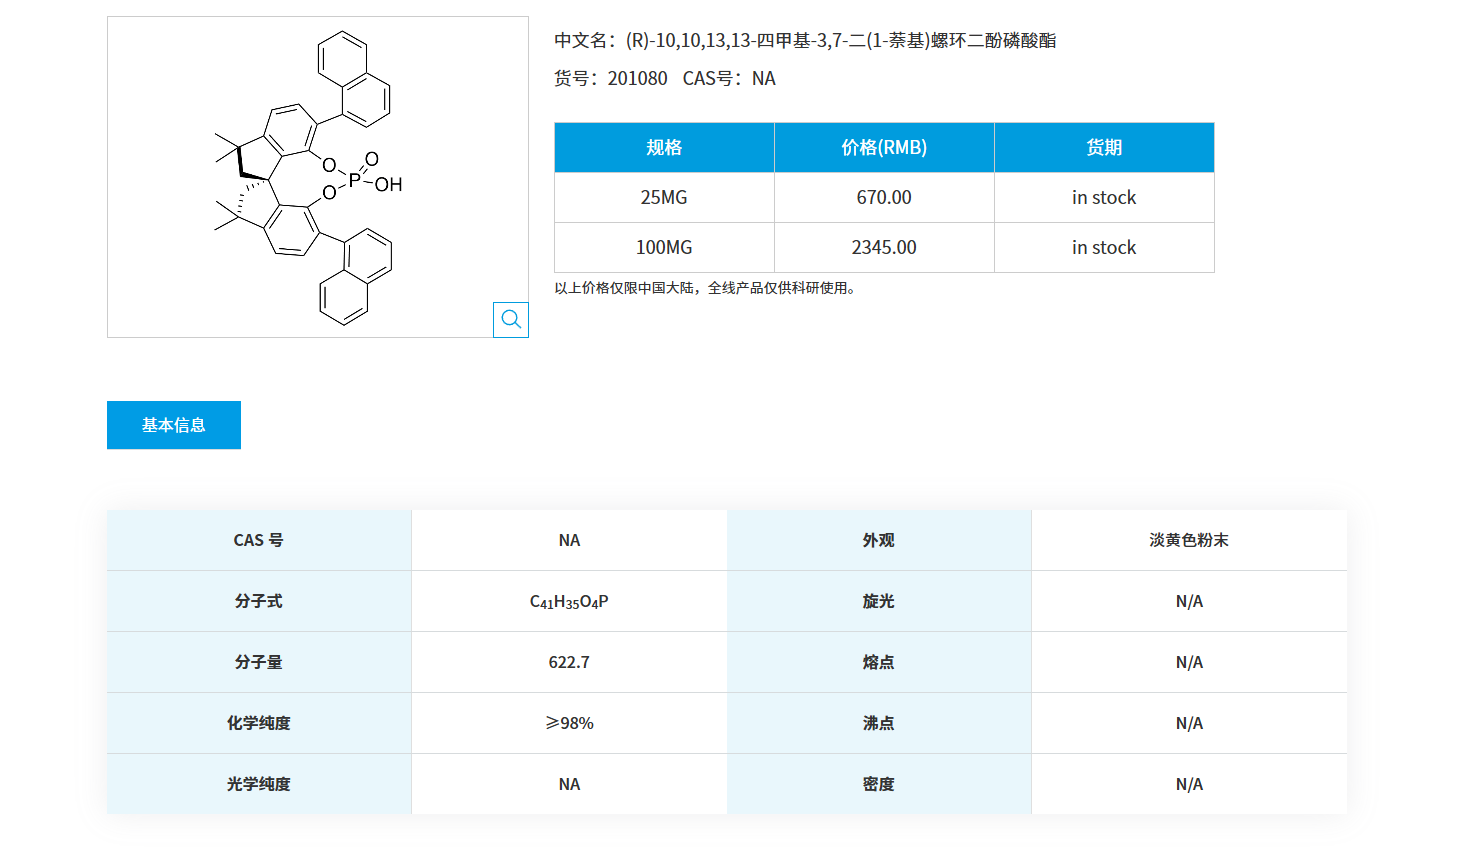Viewport: 1463px width, 863px height.
Task: Click the 规格 column header
Action: [x=664, y=147]
